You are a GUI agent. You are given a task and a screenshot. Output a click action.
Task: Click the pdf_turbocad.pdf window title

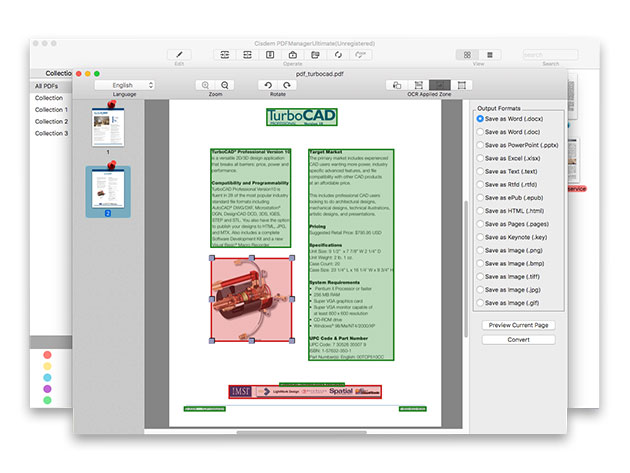(x=320, y=74)
